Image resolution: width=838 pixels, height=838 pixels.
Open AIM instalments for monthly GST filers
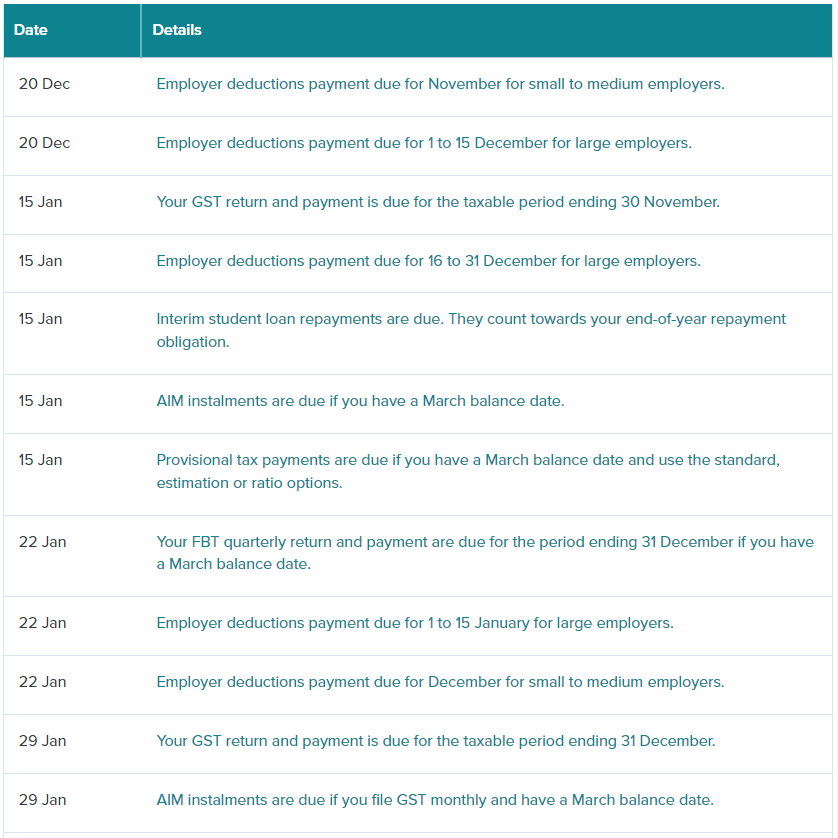pos(435,800)
